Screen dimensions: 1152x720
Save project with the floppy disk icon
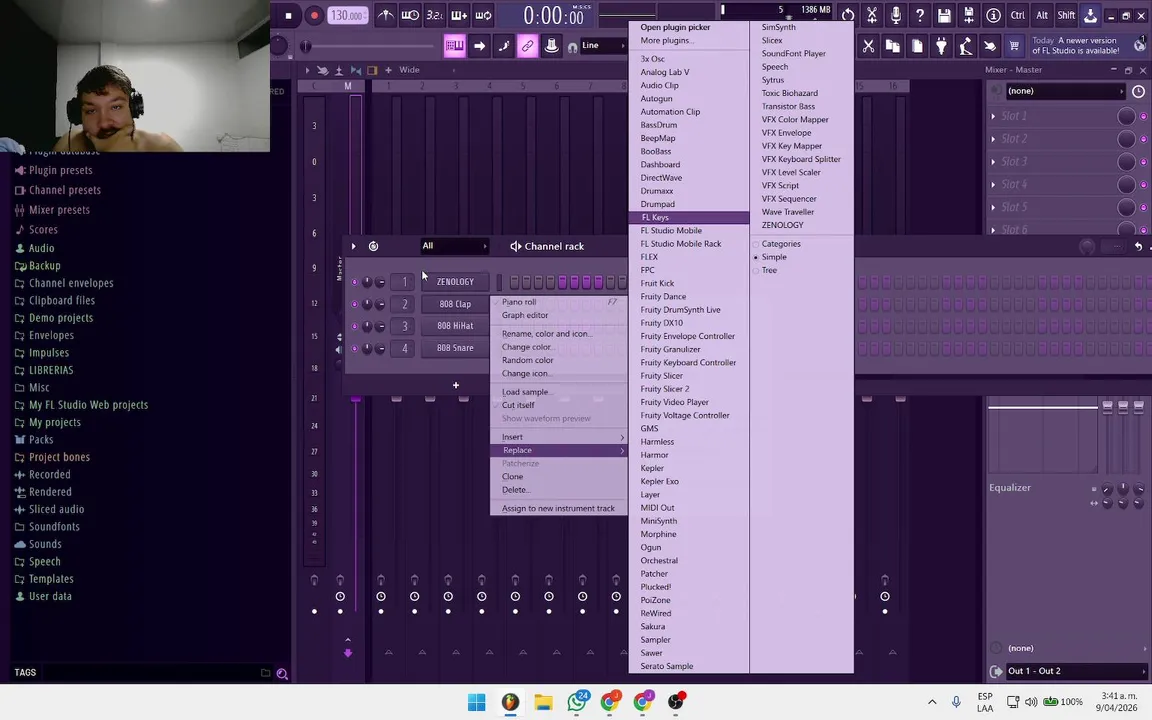[944, 15]
